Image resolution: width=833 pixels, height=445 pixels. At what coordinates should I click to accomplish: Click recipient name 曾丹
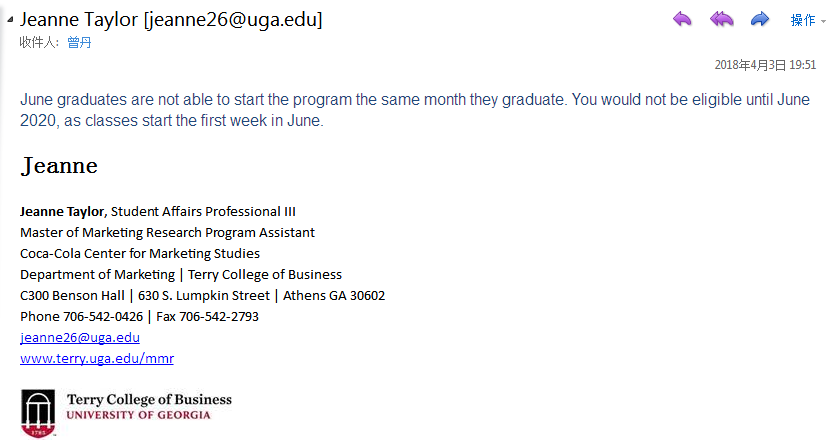[x=79, y=42]
